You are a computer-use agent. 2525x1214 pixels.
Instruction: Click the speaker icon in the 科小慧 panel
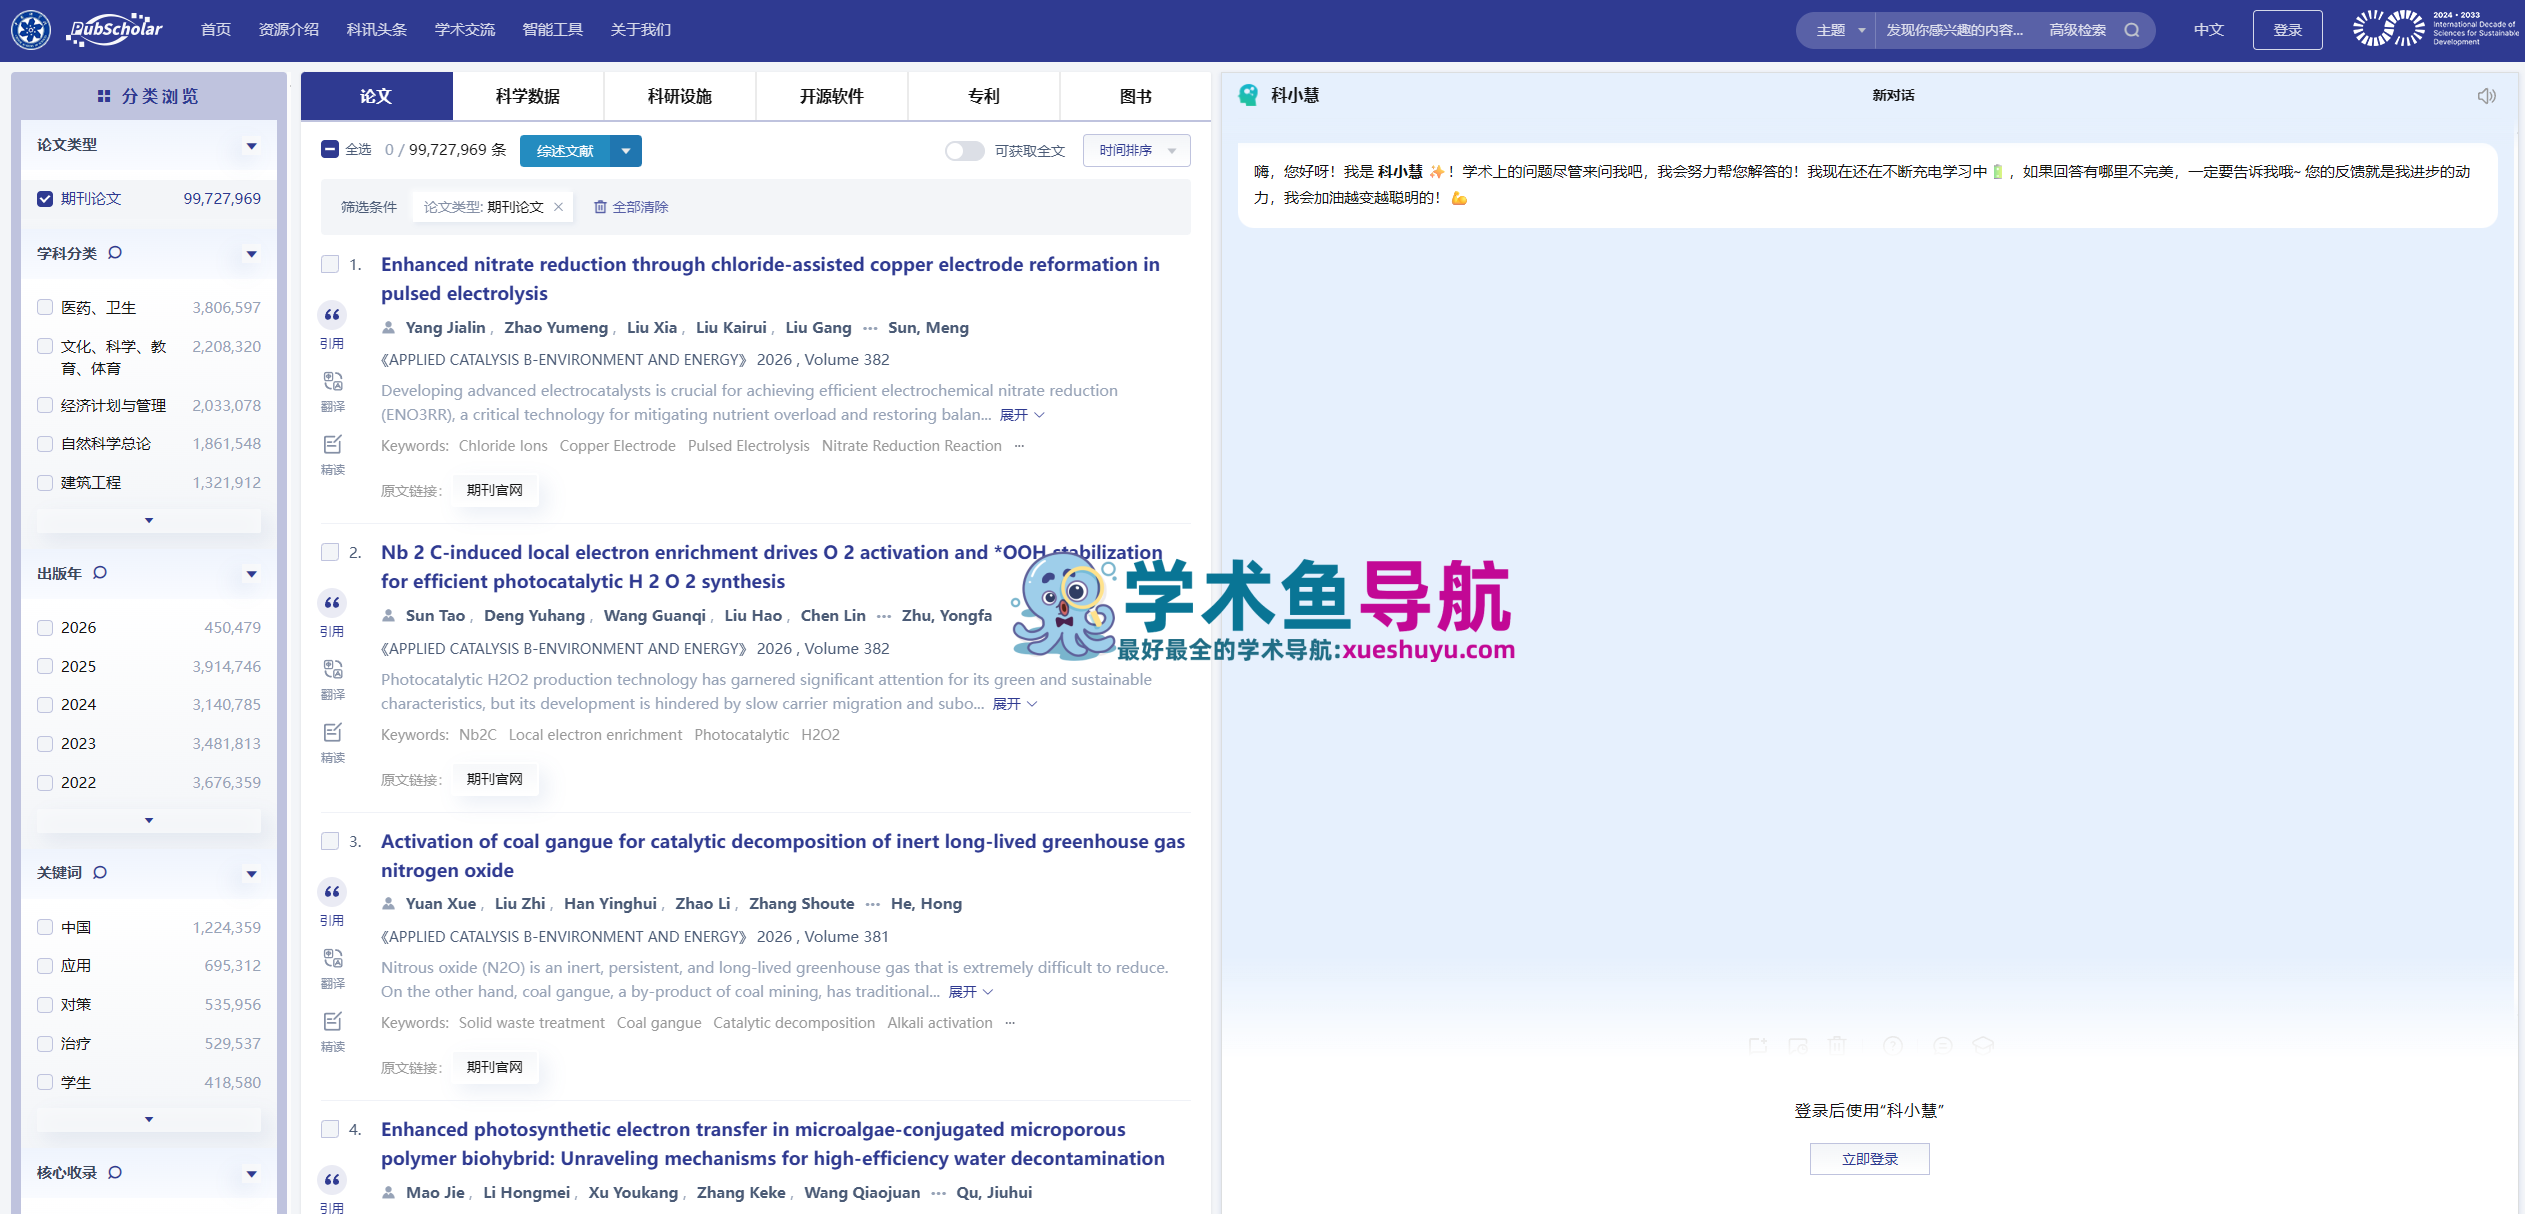pyautogui.click(x=2486, y=96)
